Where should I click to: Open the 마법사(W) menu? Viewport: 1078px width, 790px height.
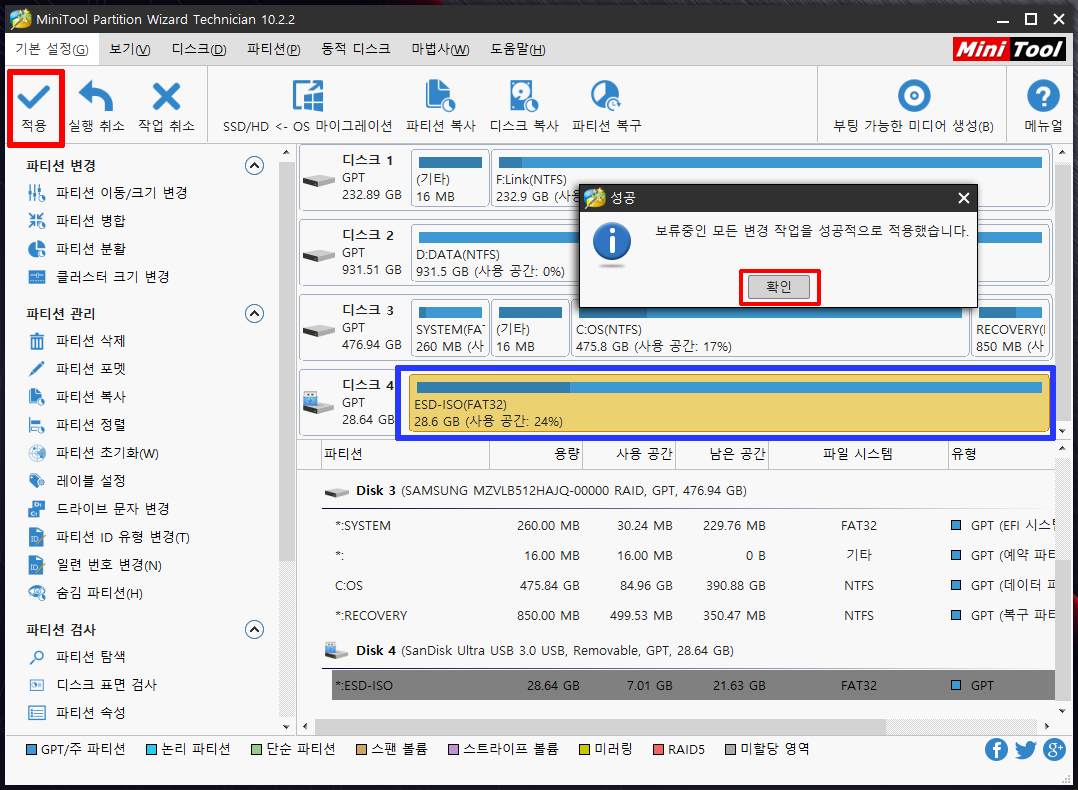click(440, 50)
